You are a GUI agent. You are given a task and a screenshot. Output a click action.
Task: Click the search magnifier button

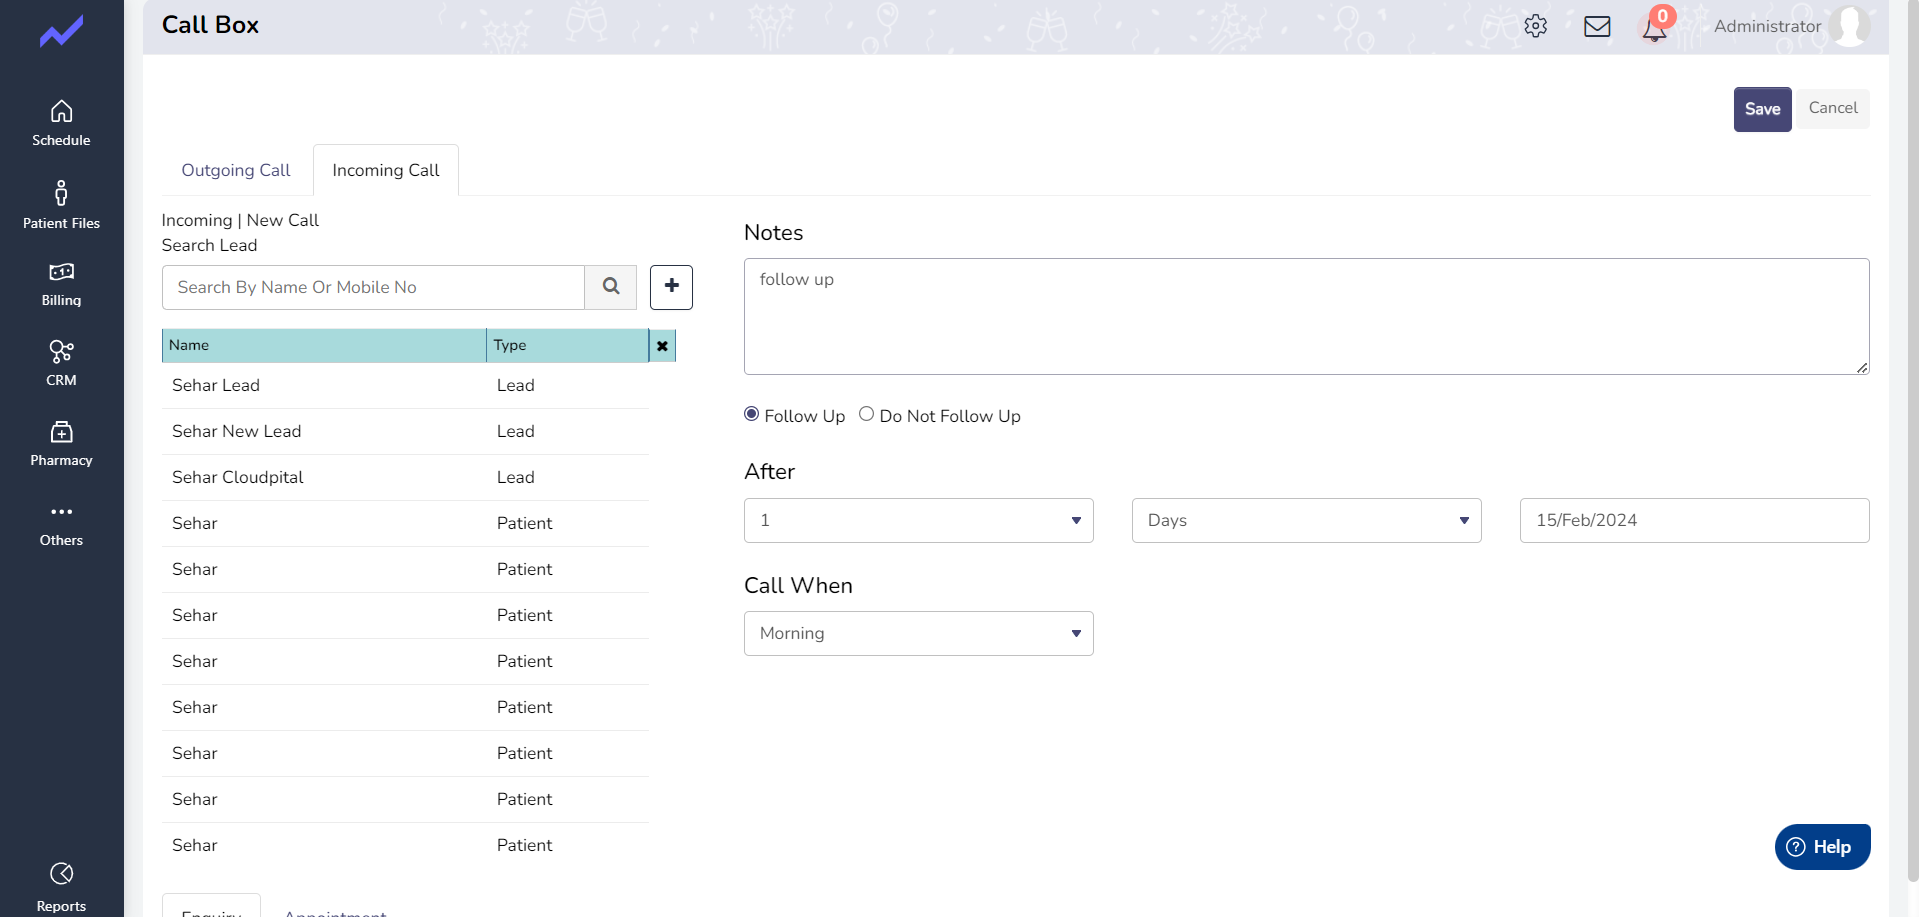click(611, 287)
